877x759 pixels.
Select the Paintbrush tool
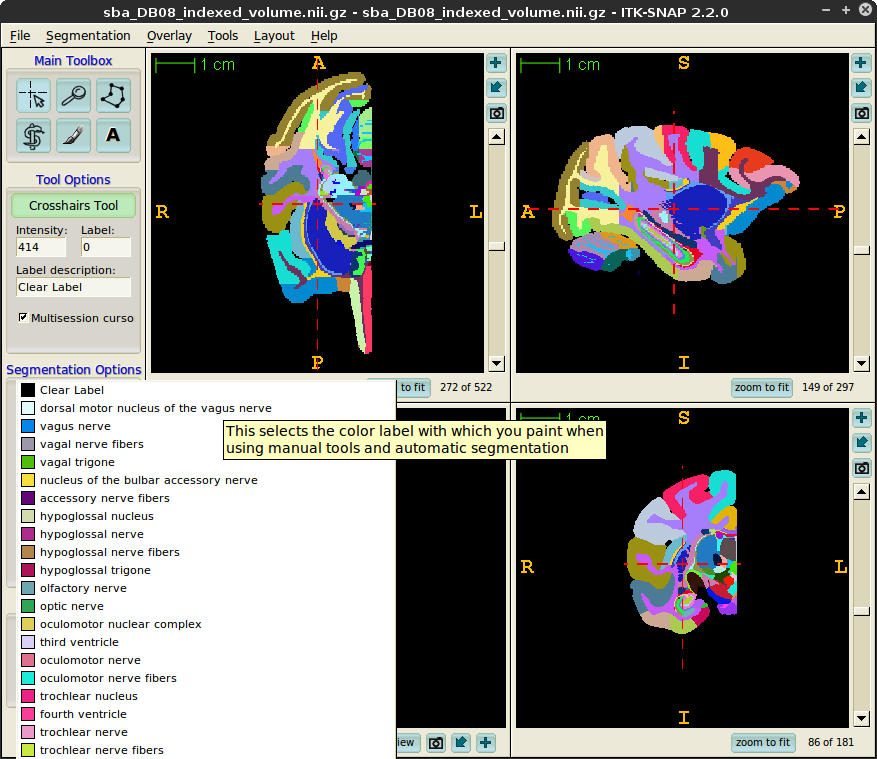[x=73, y=134]
